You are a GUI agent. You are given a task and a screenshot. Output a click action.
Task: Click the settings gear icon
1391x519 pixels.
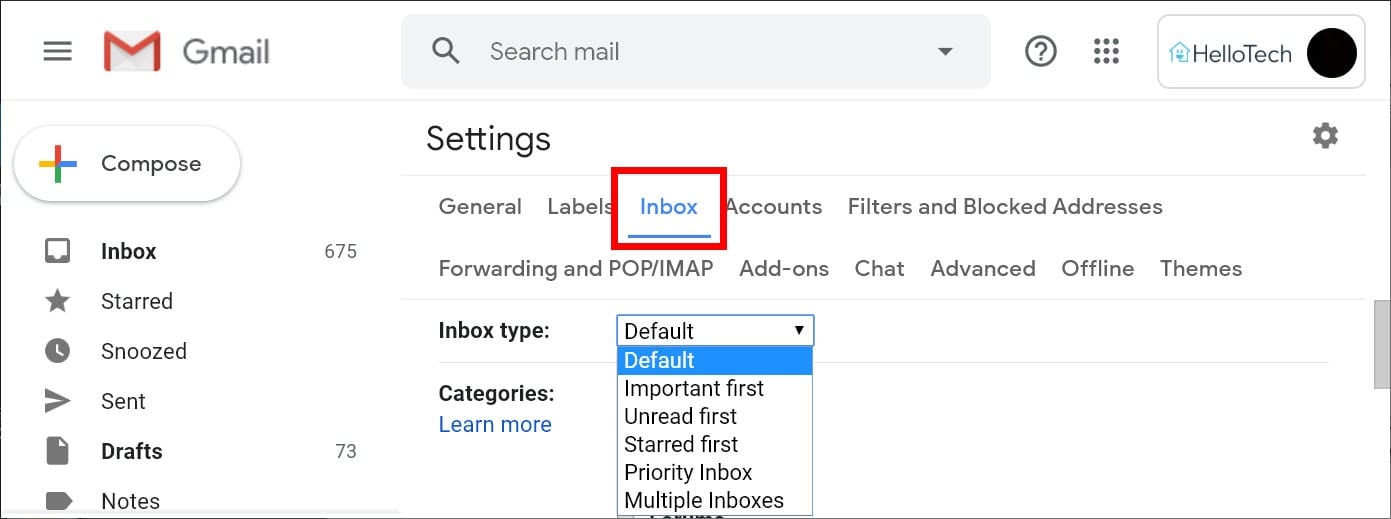[1325, 136]
